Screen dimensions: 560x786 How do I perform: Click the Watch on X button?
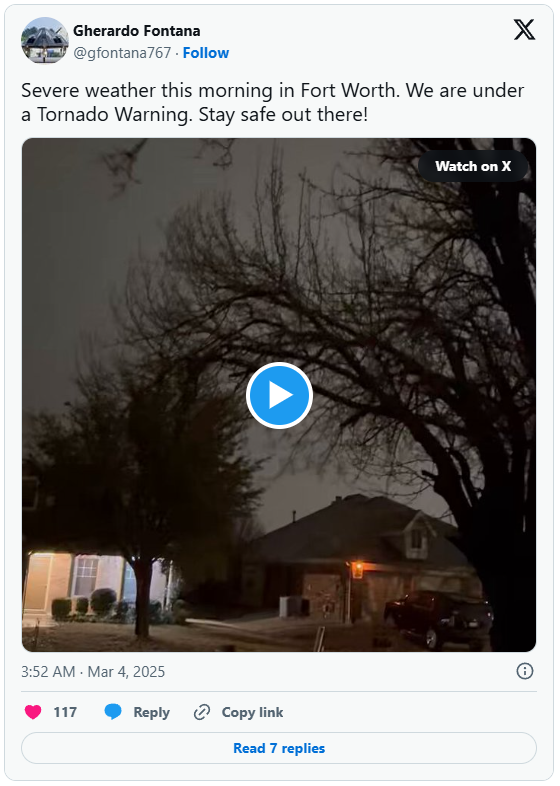(473, 166)
